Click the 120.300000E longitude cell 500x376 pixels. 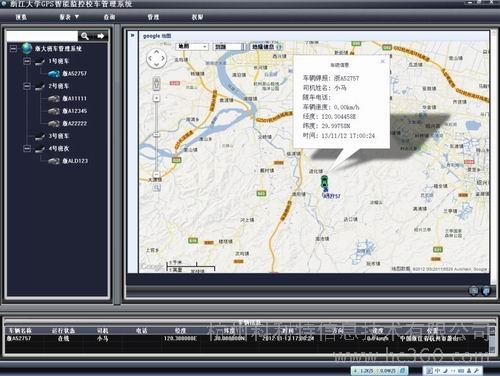click(180, 338)
